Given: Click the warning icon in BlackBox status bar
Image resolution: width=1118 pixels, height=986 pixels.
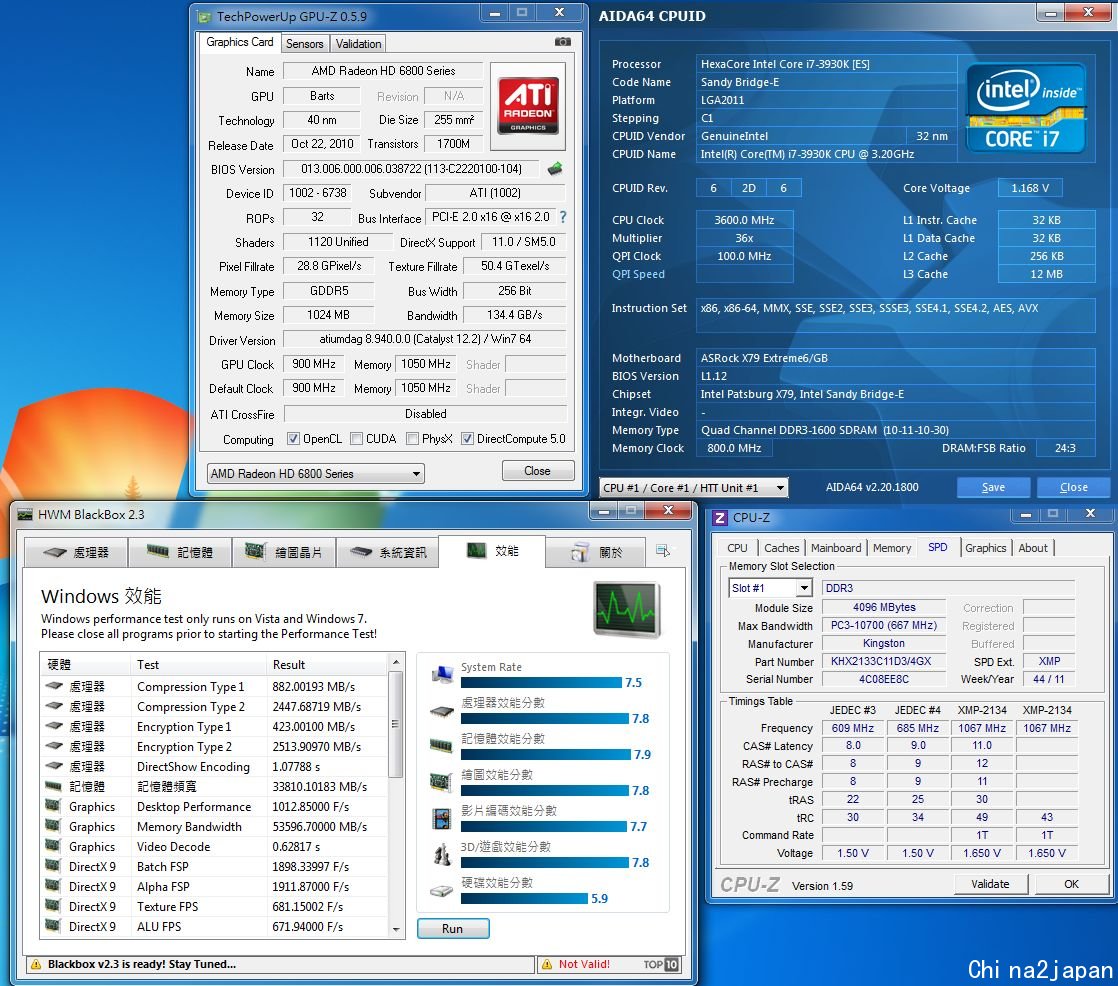Looking at the screenshot, I should pyautogui.click(x=36, y=964).
